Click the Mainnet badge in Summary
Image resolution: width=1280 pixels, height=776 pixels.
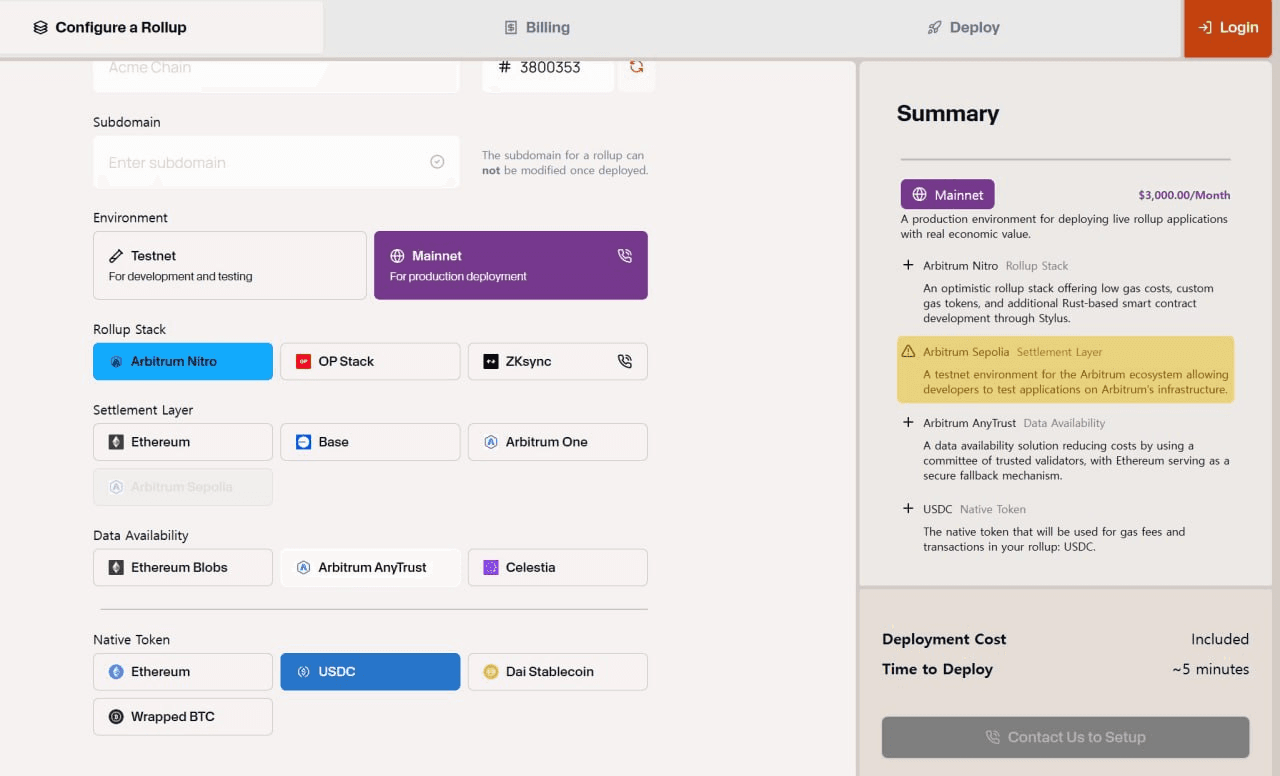click(x=947, y=195)
